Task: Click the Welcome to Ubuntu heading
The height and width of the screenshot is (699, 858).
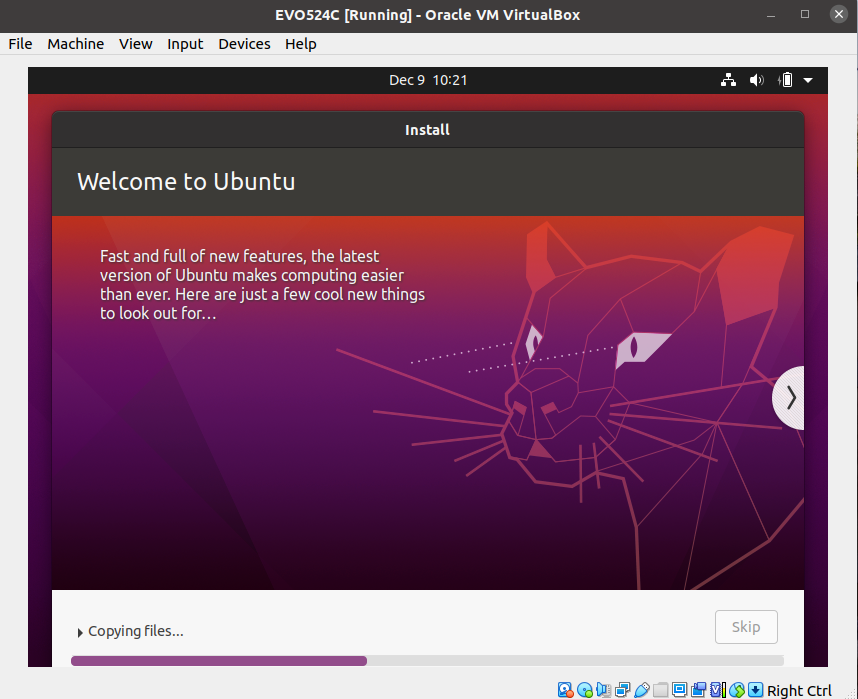Action: pyautogui.click(x=186, y=182)
